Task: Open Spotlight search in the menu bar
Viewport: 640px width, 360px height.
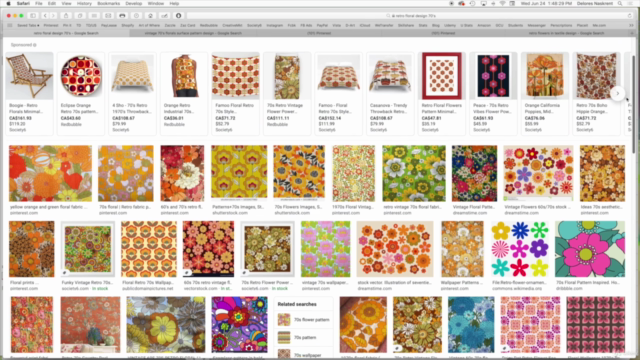Action: tap(620, 3)
